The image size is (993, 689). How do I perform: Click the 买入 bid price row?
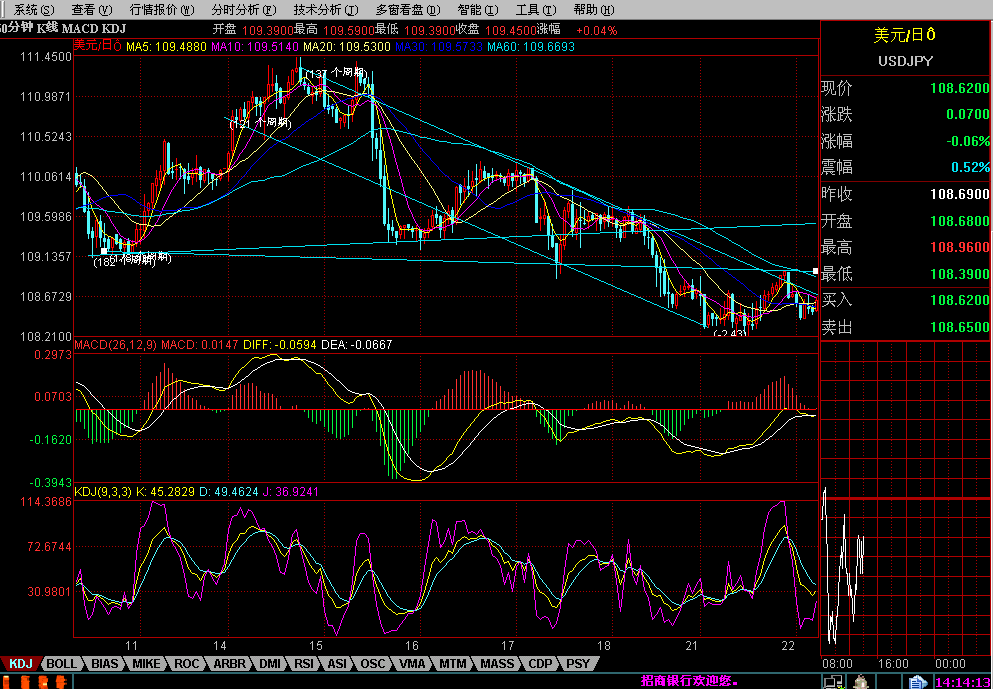[905, 300]
